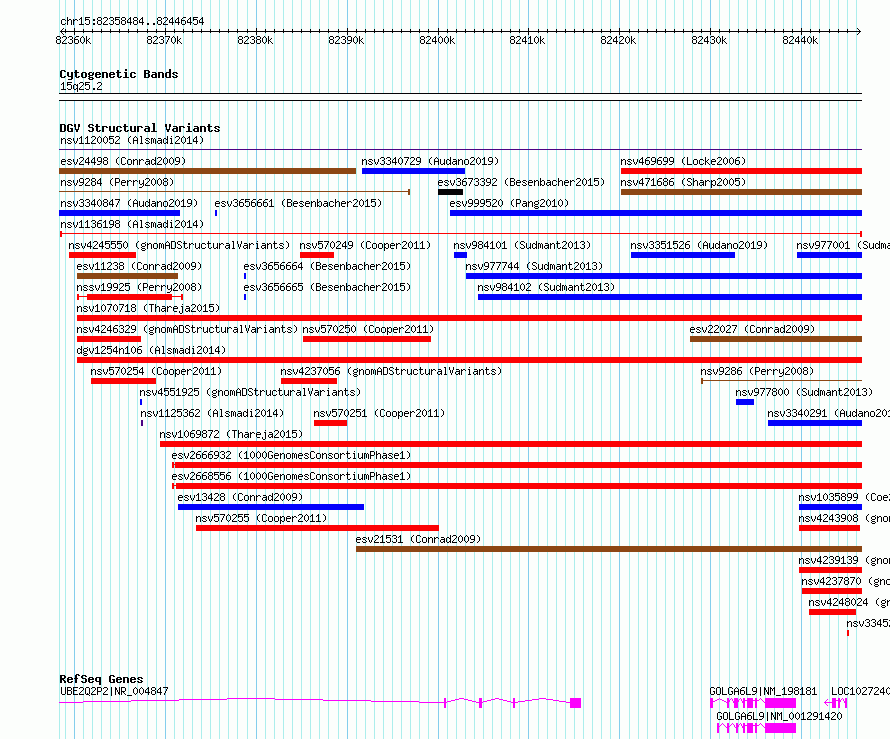Screen dimensions: 890x739
Task: Select chr15:82358484..82446454 coordinate text
Action: click(132, 21)
